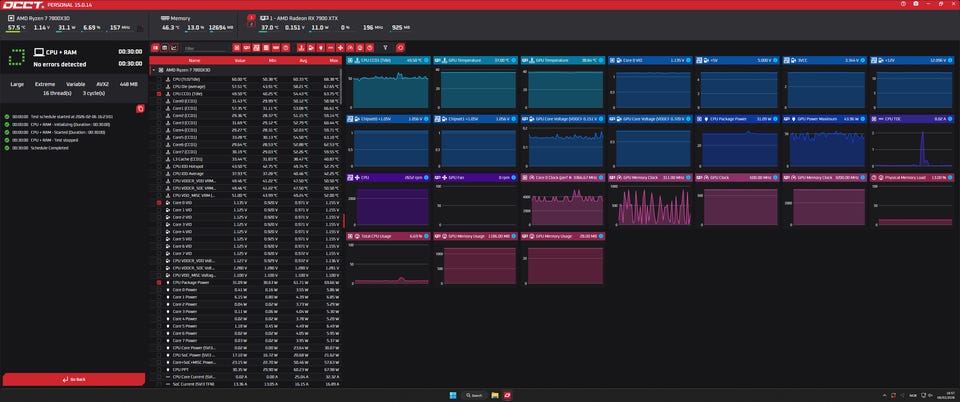Image resolution: width=960 pixels, height=402 pixels.
Task: Uncheck the Core 0 VID checkbox
Action: pyautogui.click(x=159, y=203)
